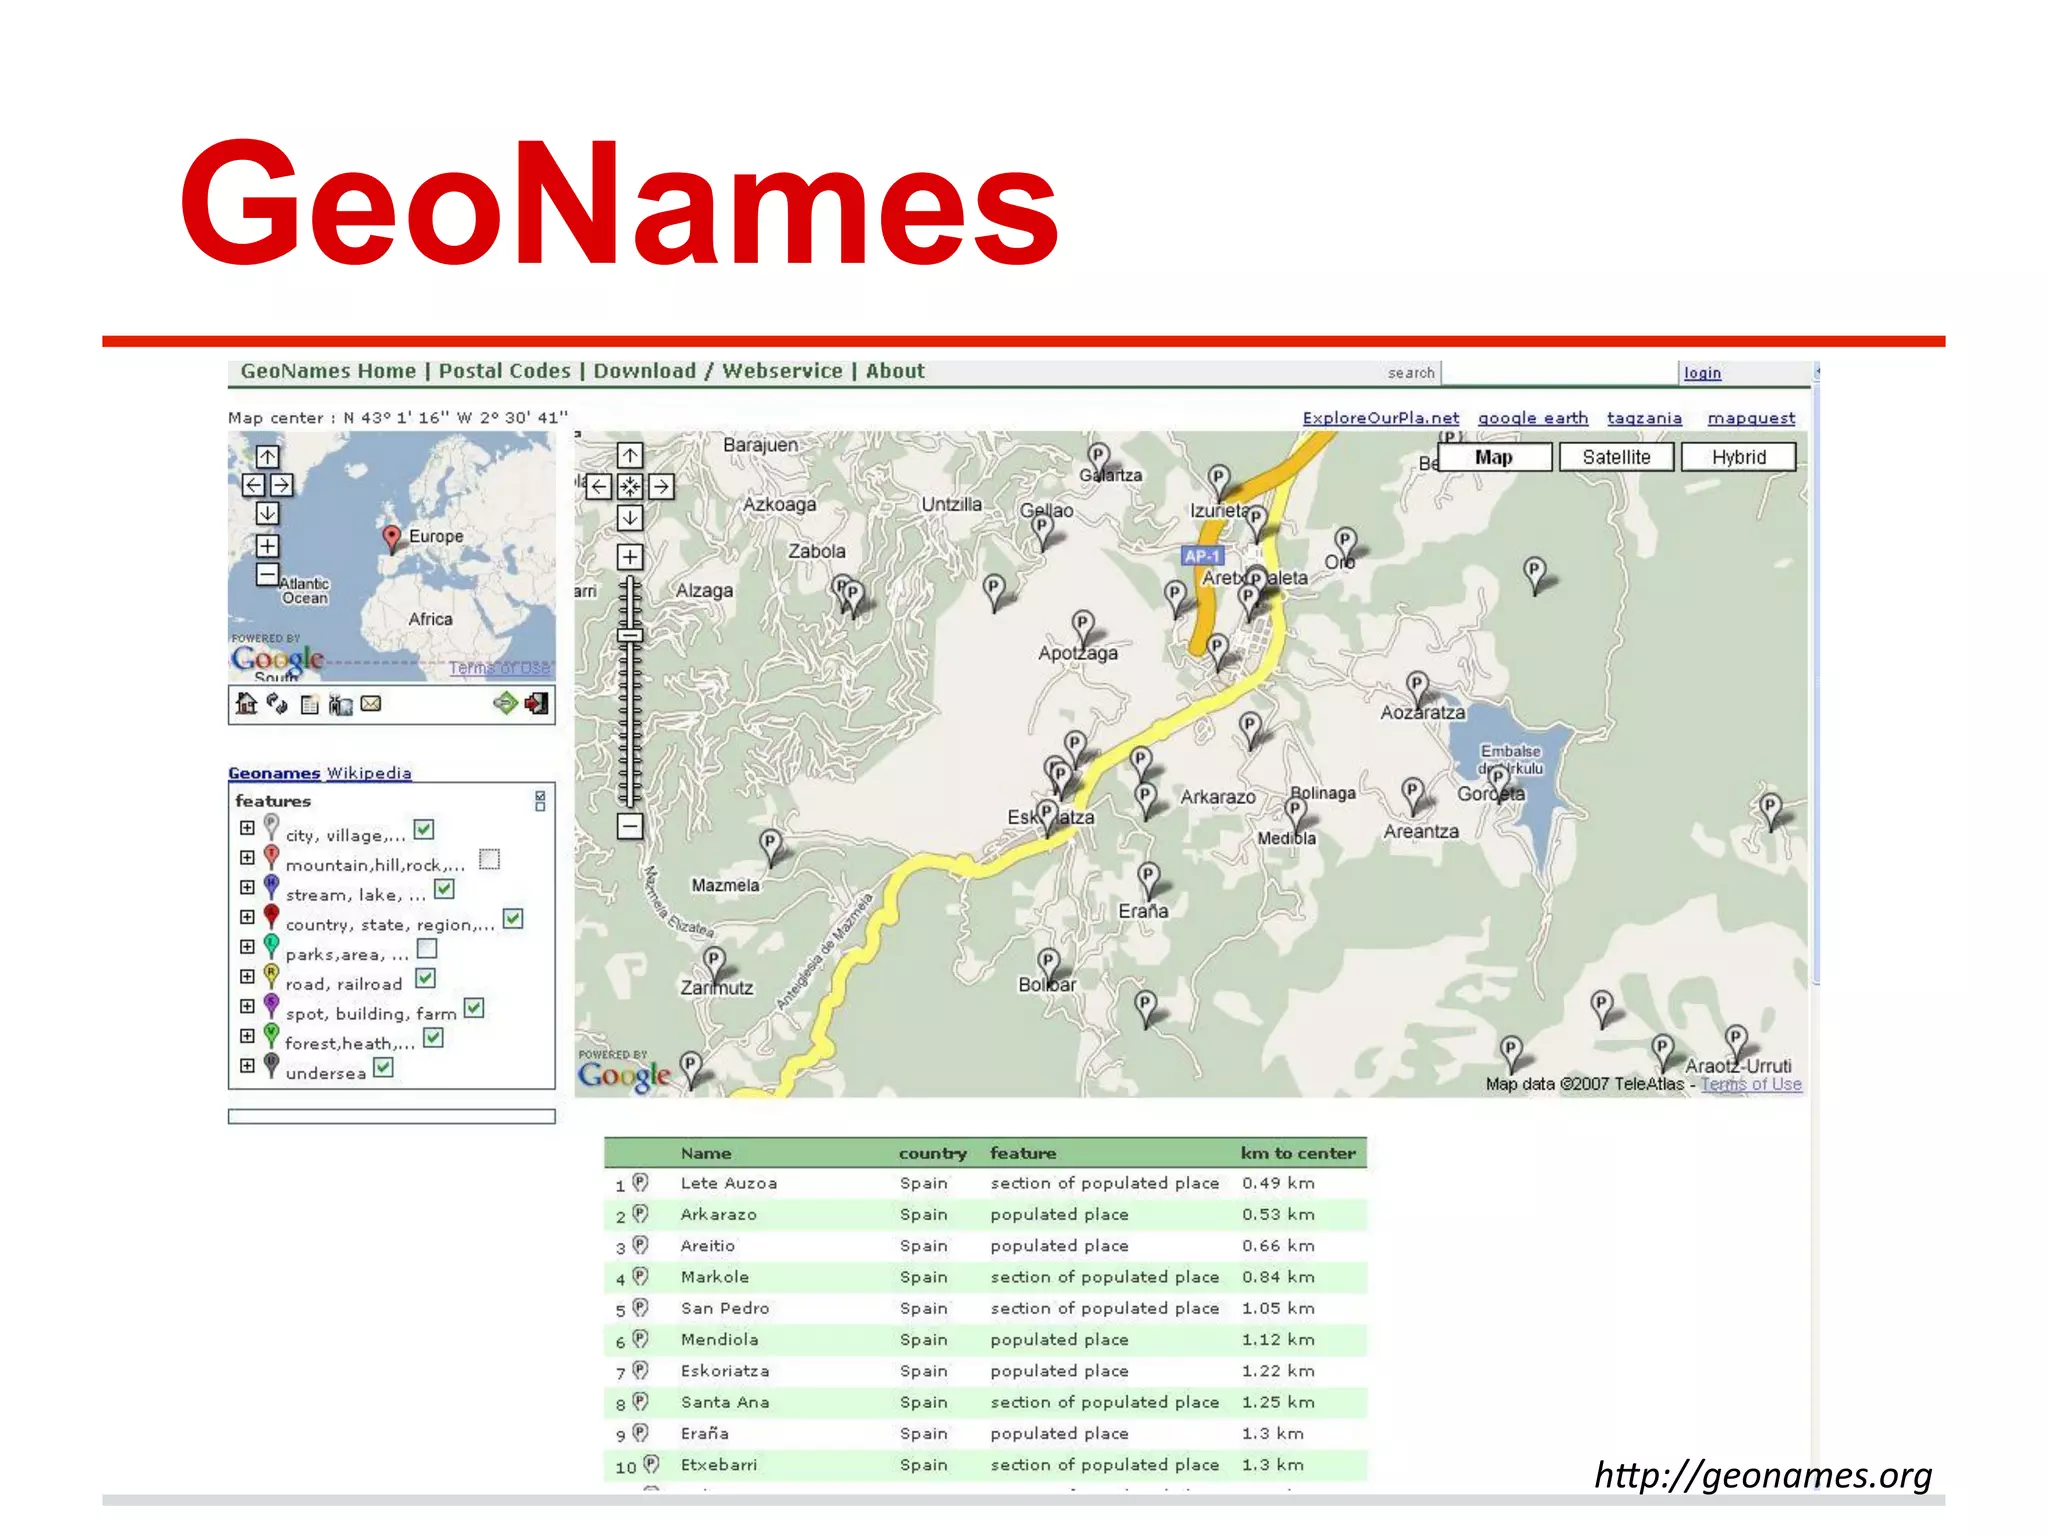Screen dimensions: 2048x1536
Task: Pan main map up
Action: click(630, 456)
